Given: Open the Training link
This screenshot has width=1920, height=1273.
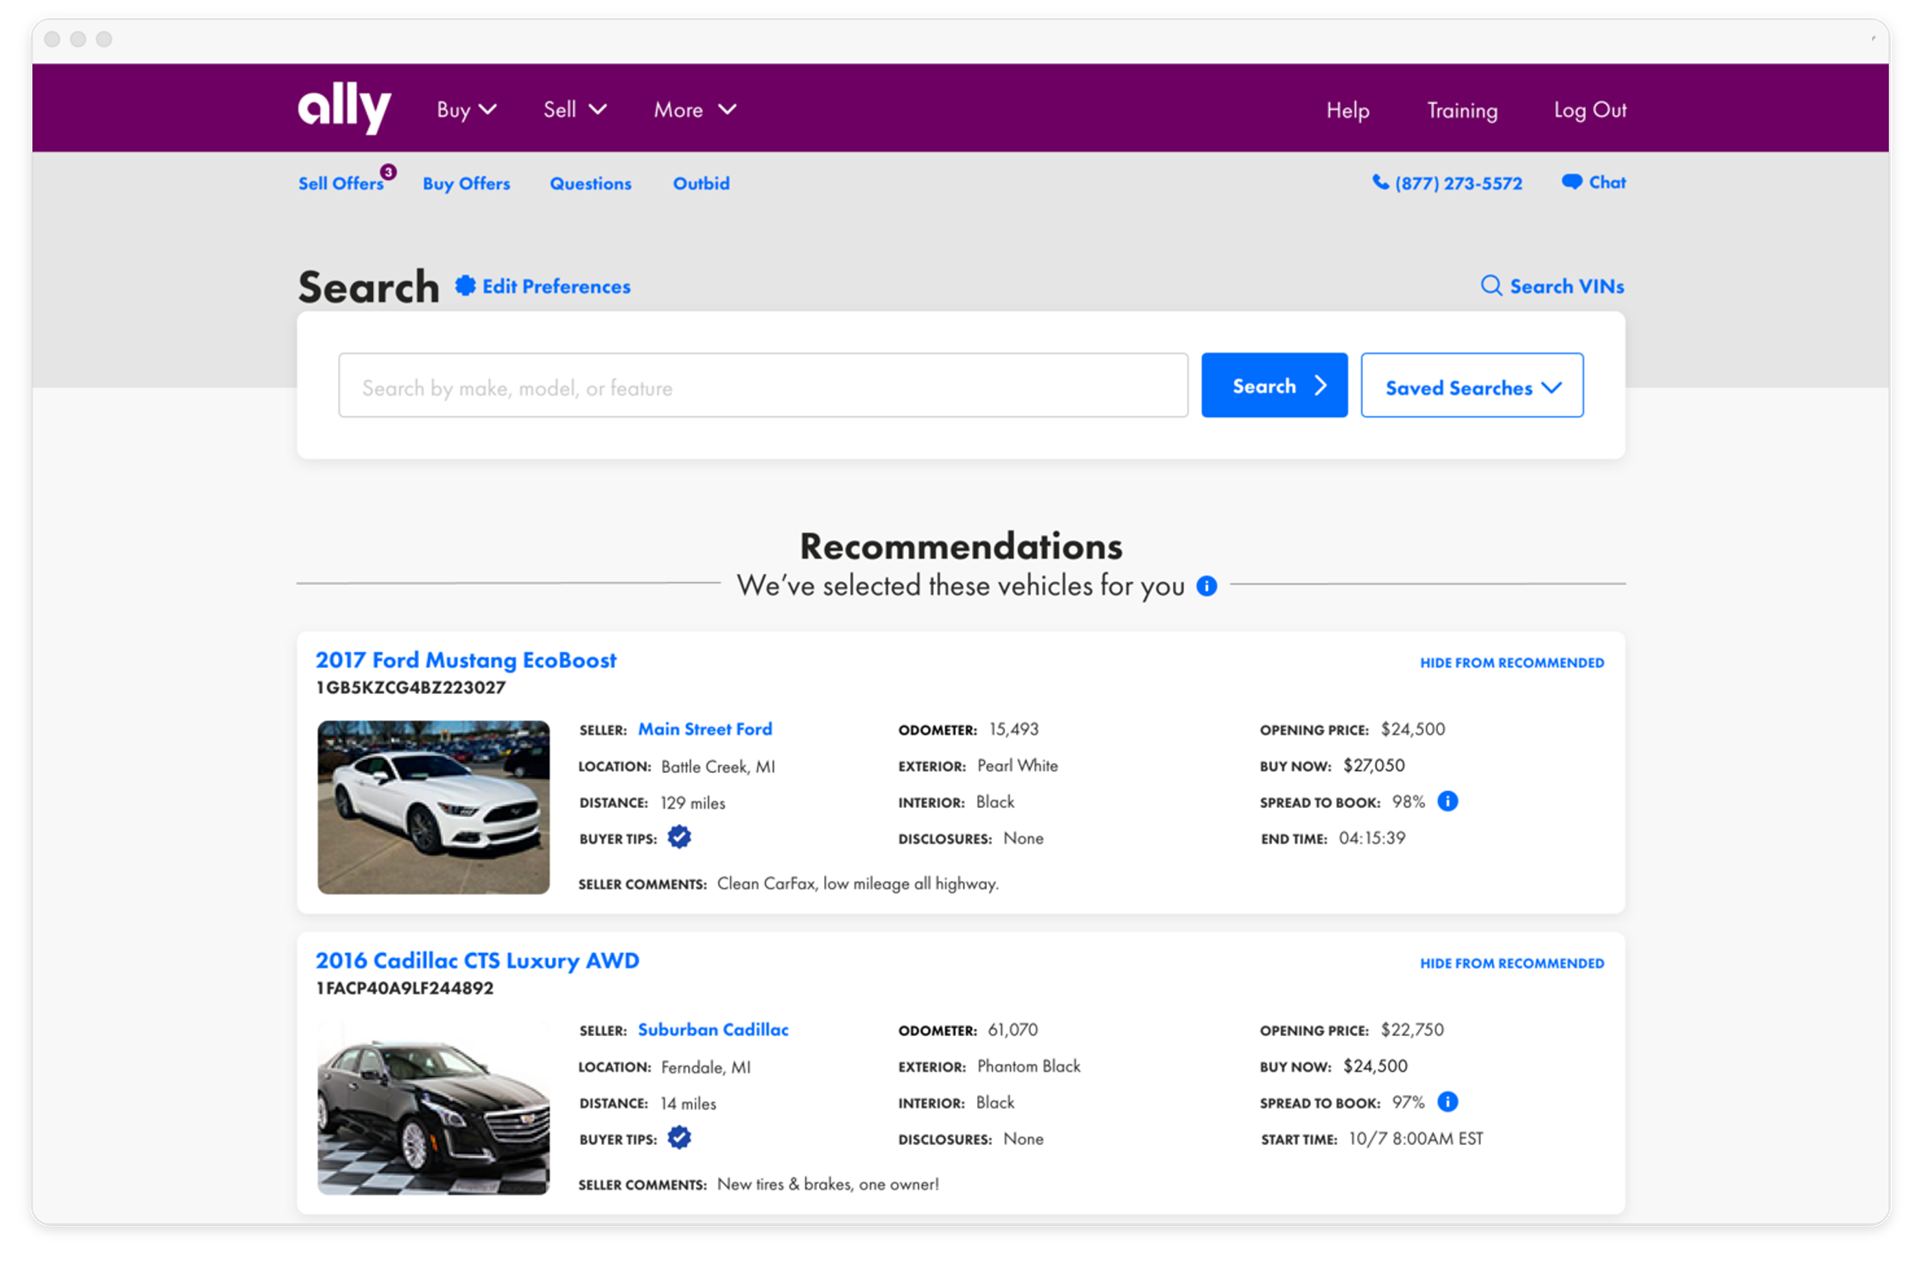Looking at the screenshot, I should (x=1462, y=111).
